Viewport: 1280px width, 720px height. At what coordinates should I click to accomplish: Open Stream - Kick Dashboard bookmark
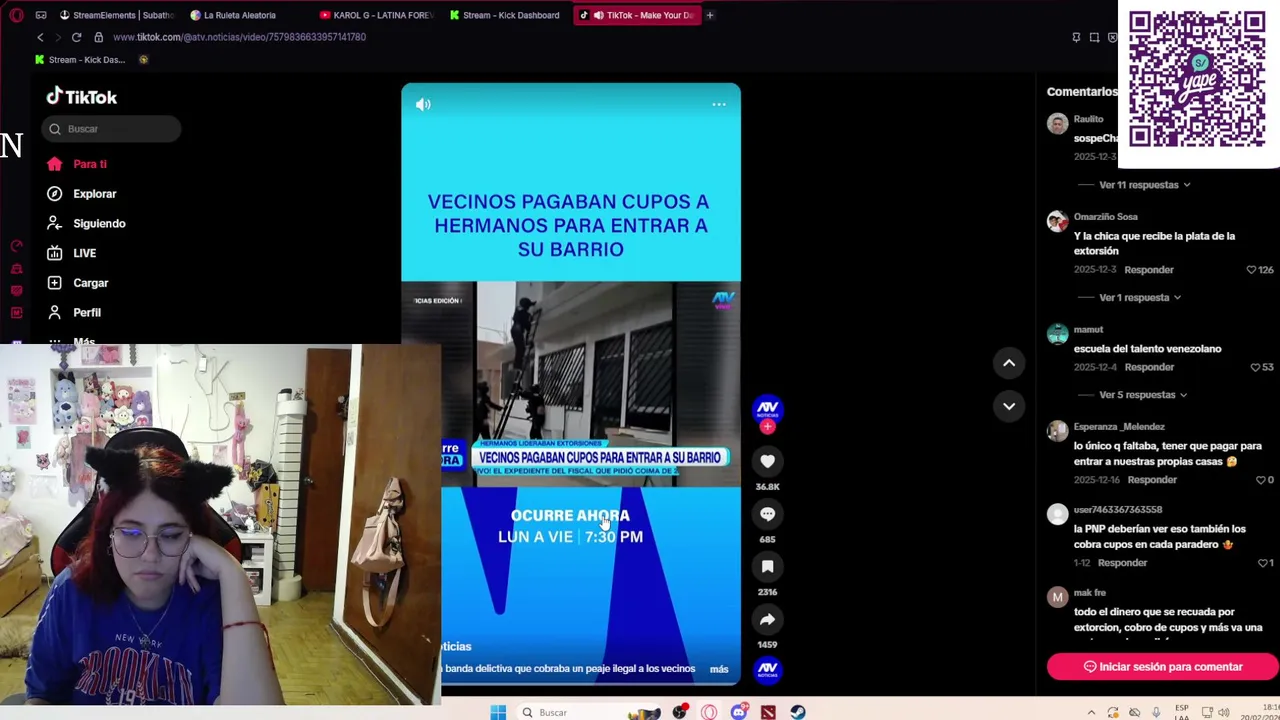(x=80, y=60)
